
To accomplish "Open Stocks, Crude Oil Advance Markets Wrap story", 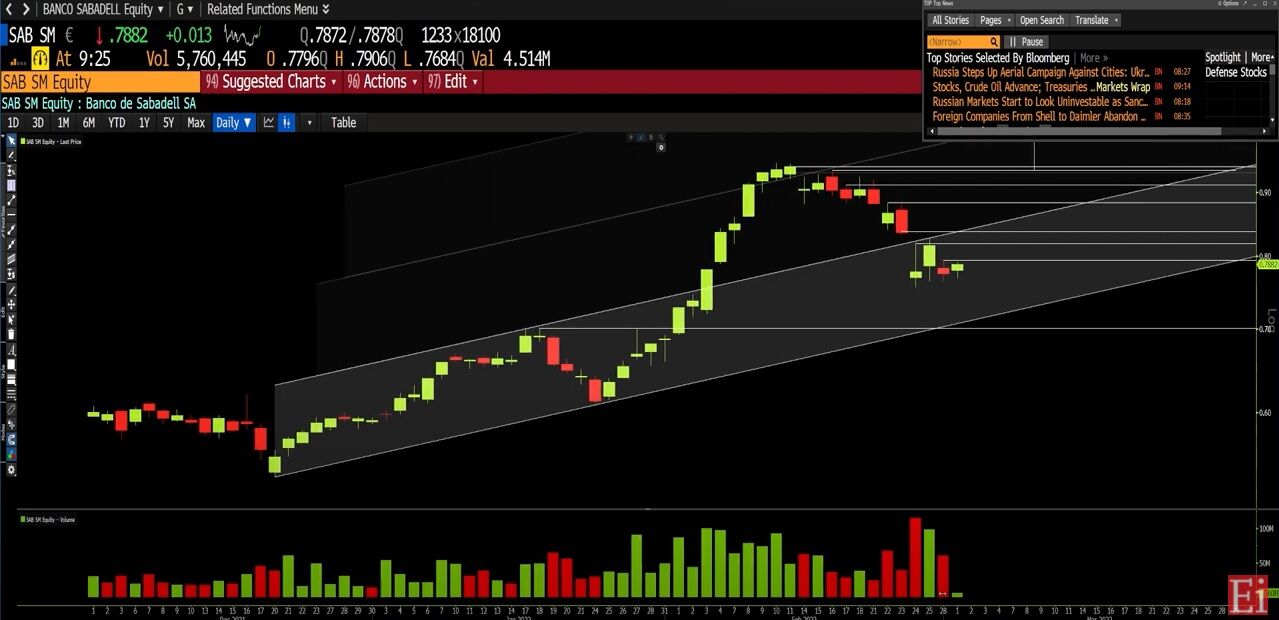I will (x=1041, y=87).
